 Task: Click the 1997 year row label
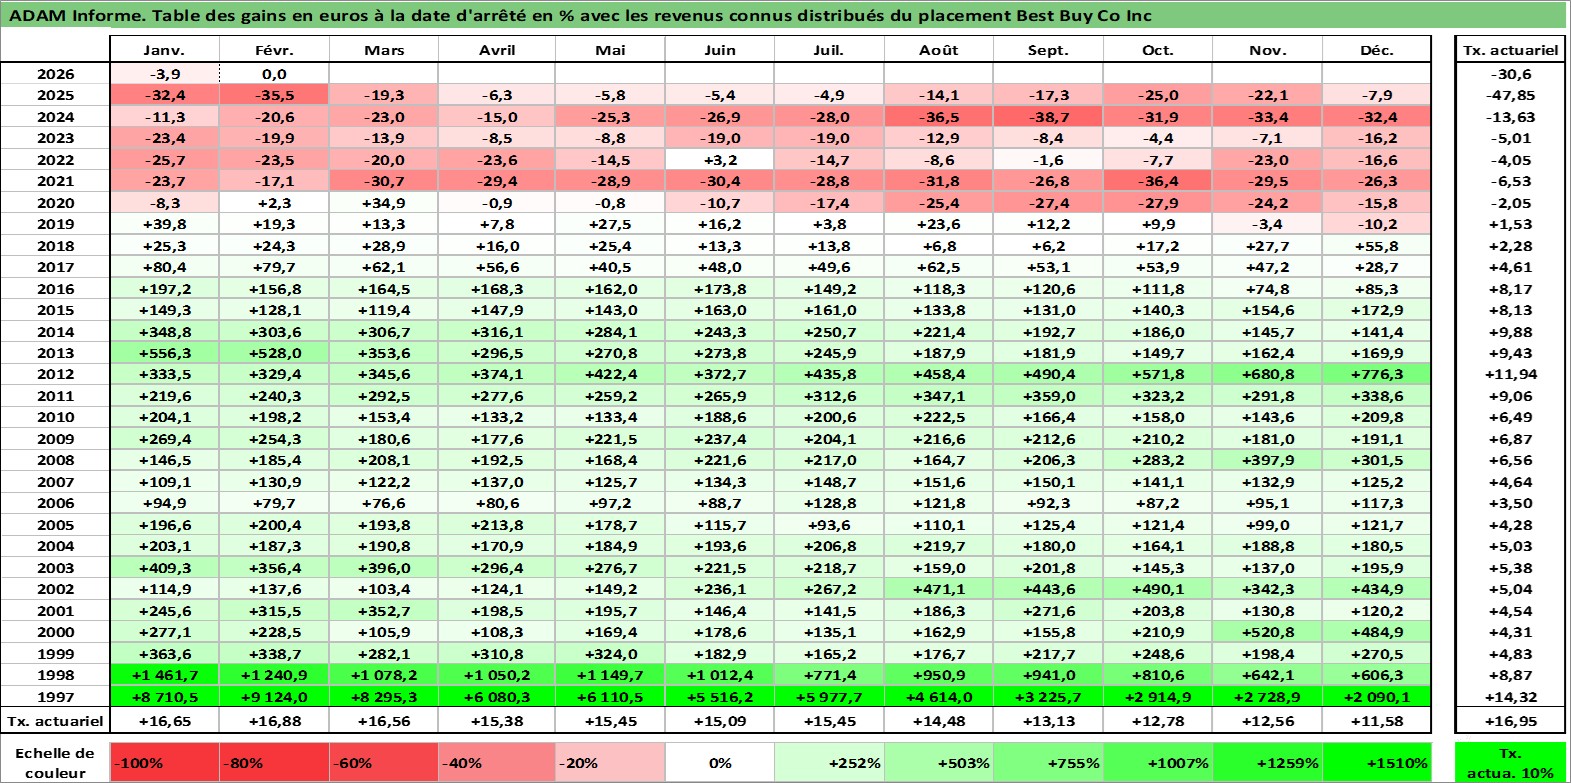click(55, 697)
